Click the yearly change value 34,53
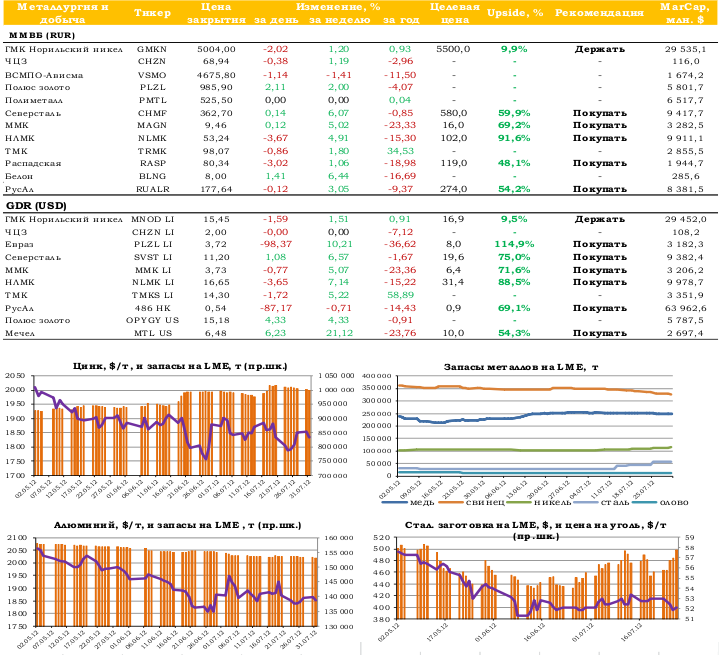 point(401,151)
